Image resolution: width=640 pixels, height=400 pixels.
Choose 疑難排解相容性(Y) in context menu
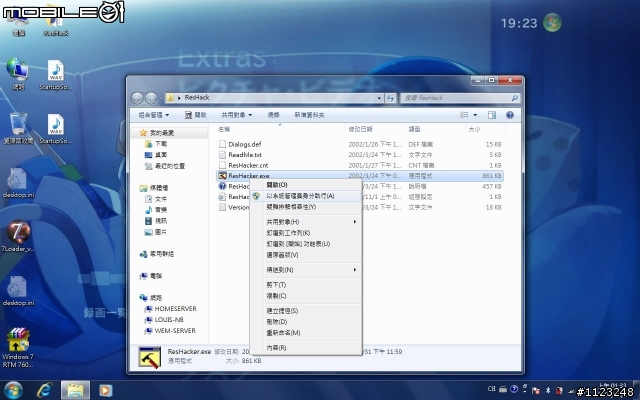point(306,207)
